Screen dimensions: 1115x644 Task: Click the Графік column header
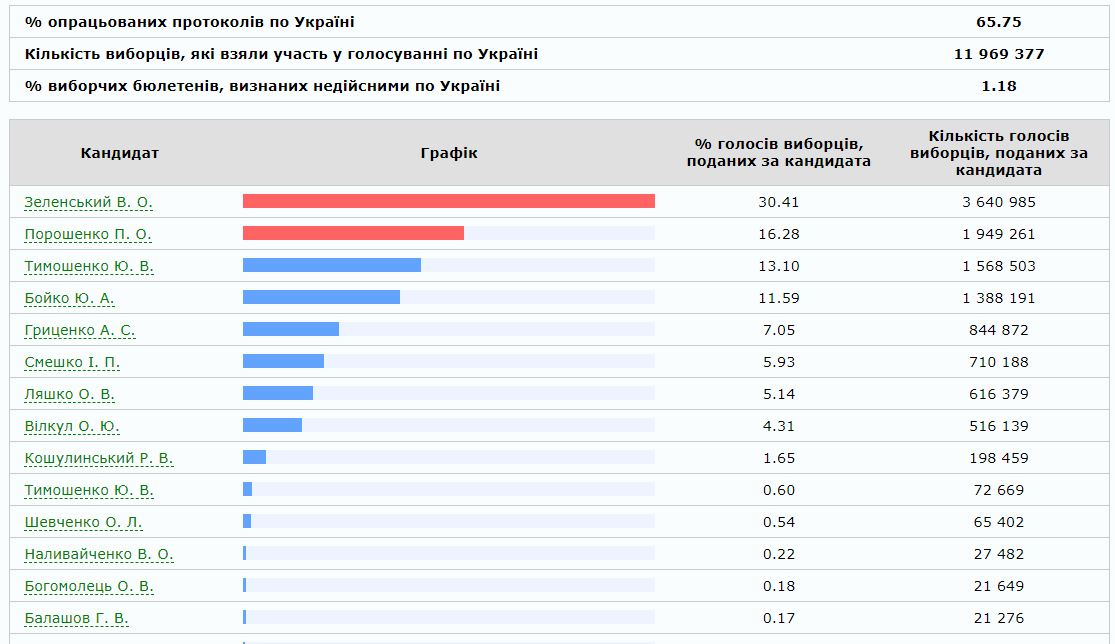click(449, 153)
